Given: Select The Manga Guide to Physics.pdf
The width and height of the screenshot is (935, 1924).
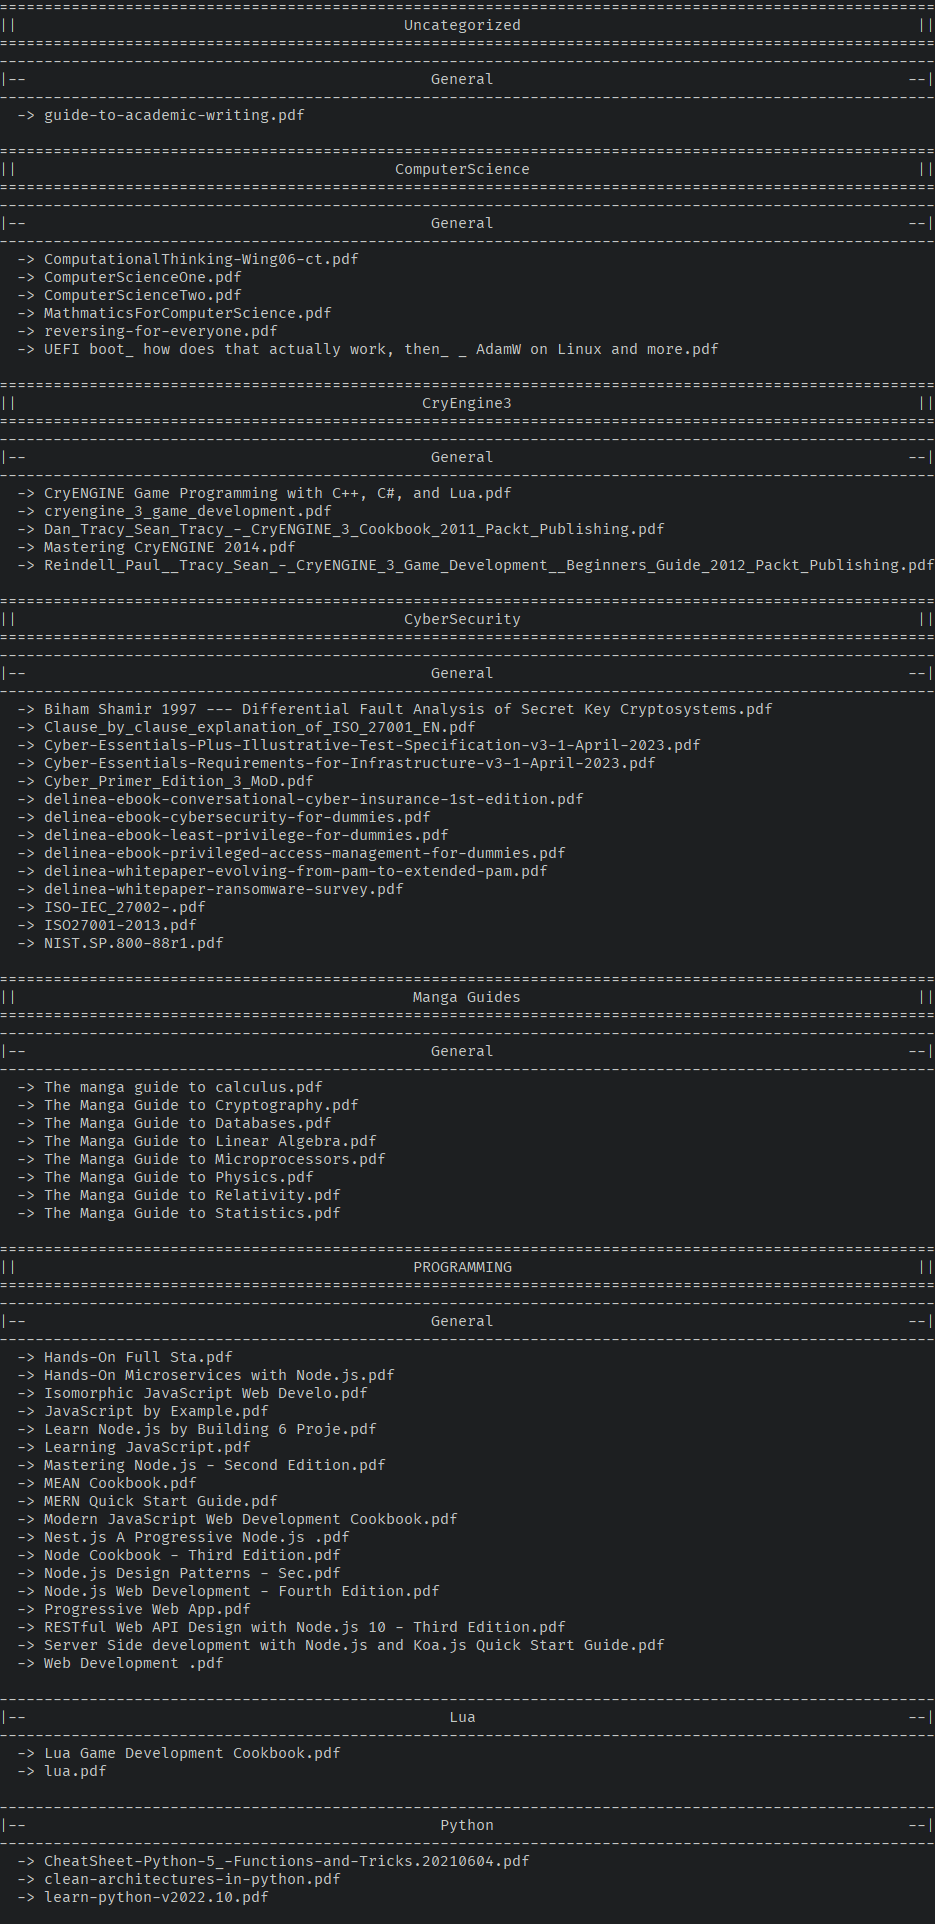Looking at the screenshot, I should (x=179, y=1177).
